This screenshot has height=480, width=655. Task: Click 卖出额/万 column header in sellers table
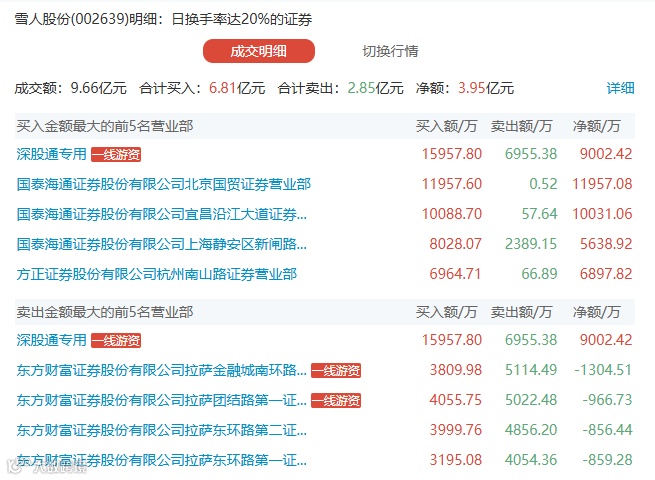tap(521, 312)
